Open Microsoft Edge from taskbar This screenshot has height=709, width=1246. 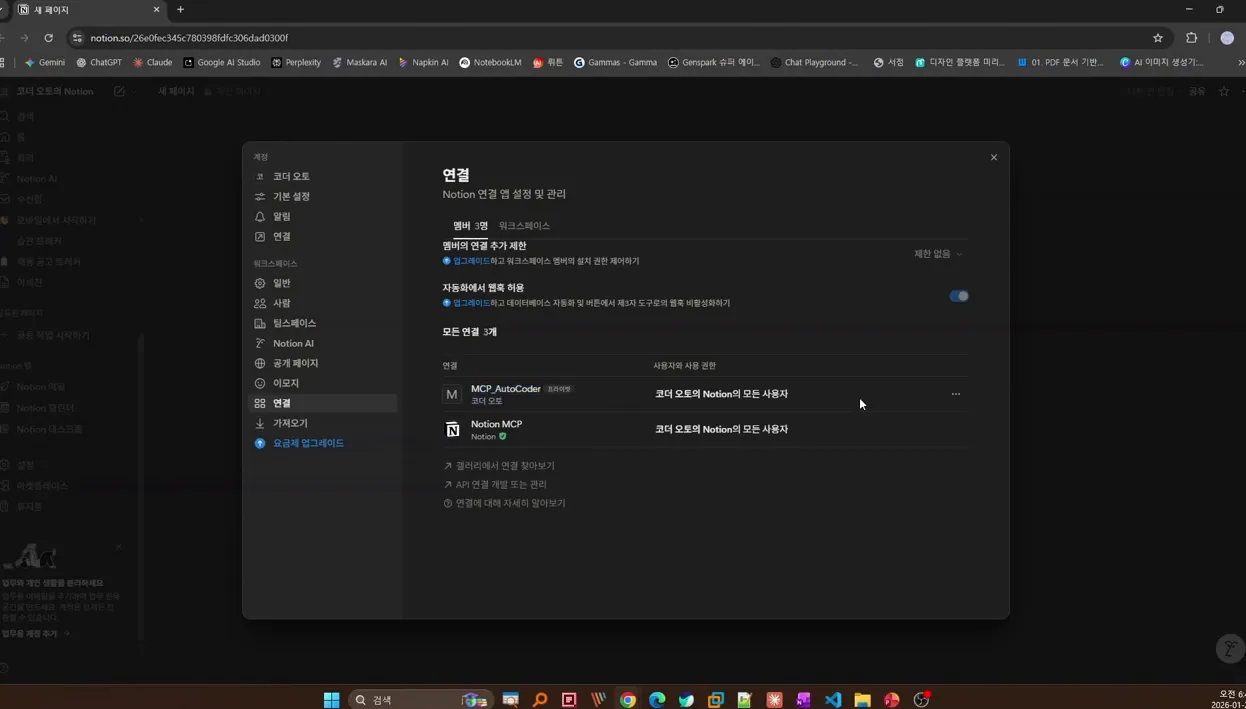pyautogui.click(x=657, y=700)
